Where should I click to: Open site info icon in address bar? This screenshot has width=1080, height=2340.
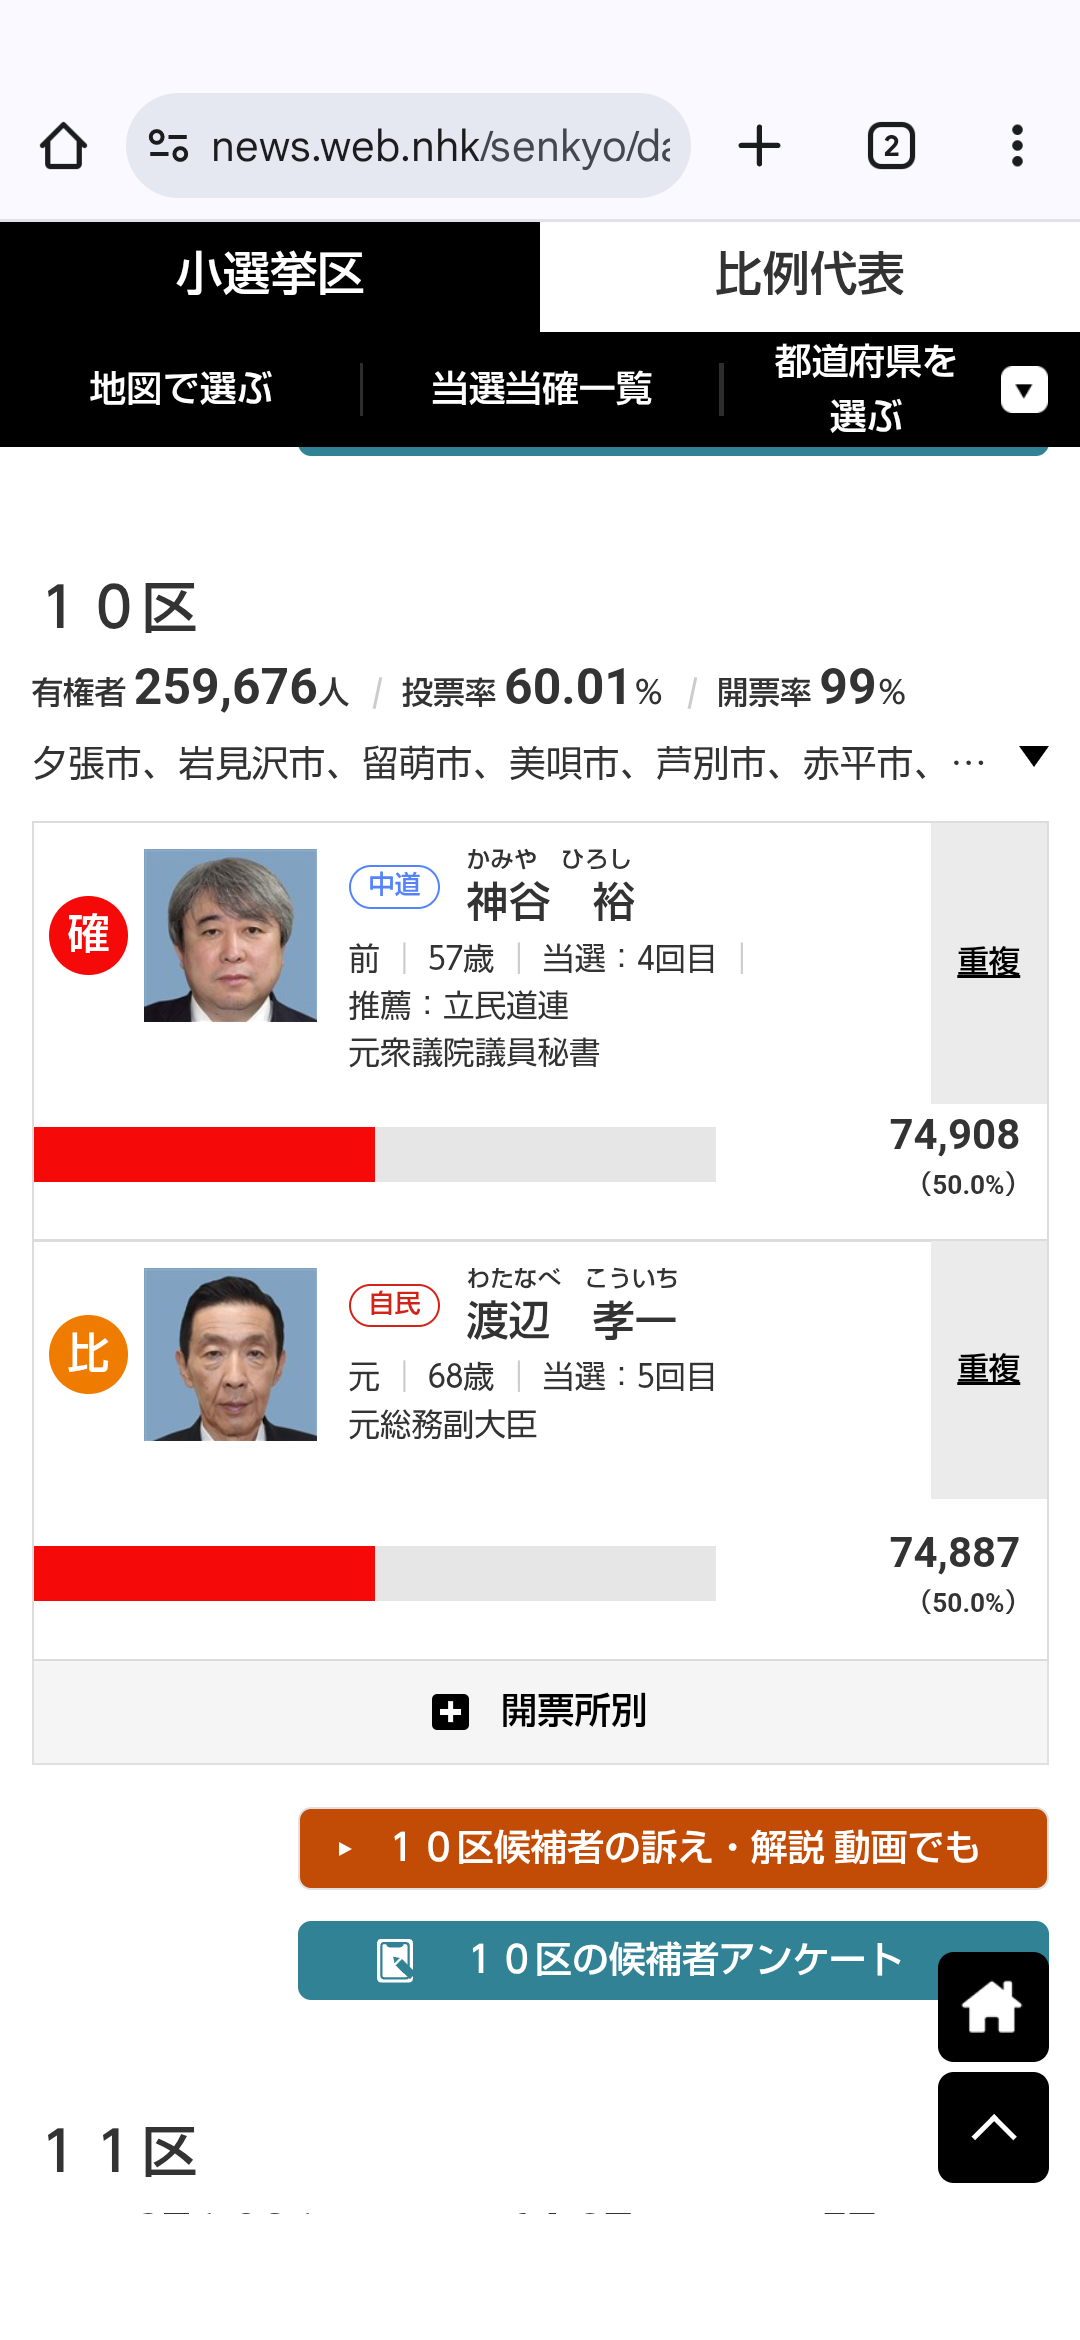pos(168,146)
